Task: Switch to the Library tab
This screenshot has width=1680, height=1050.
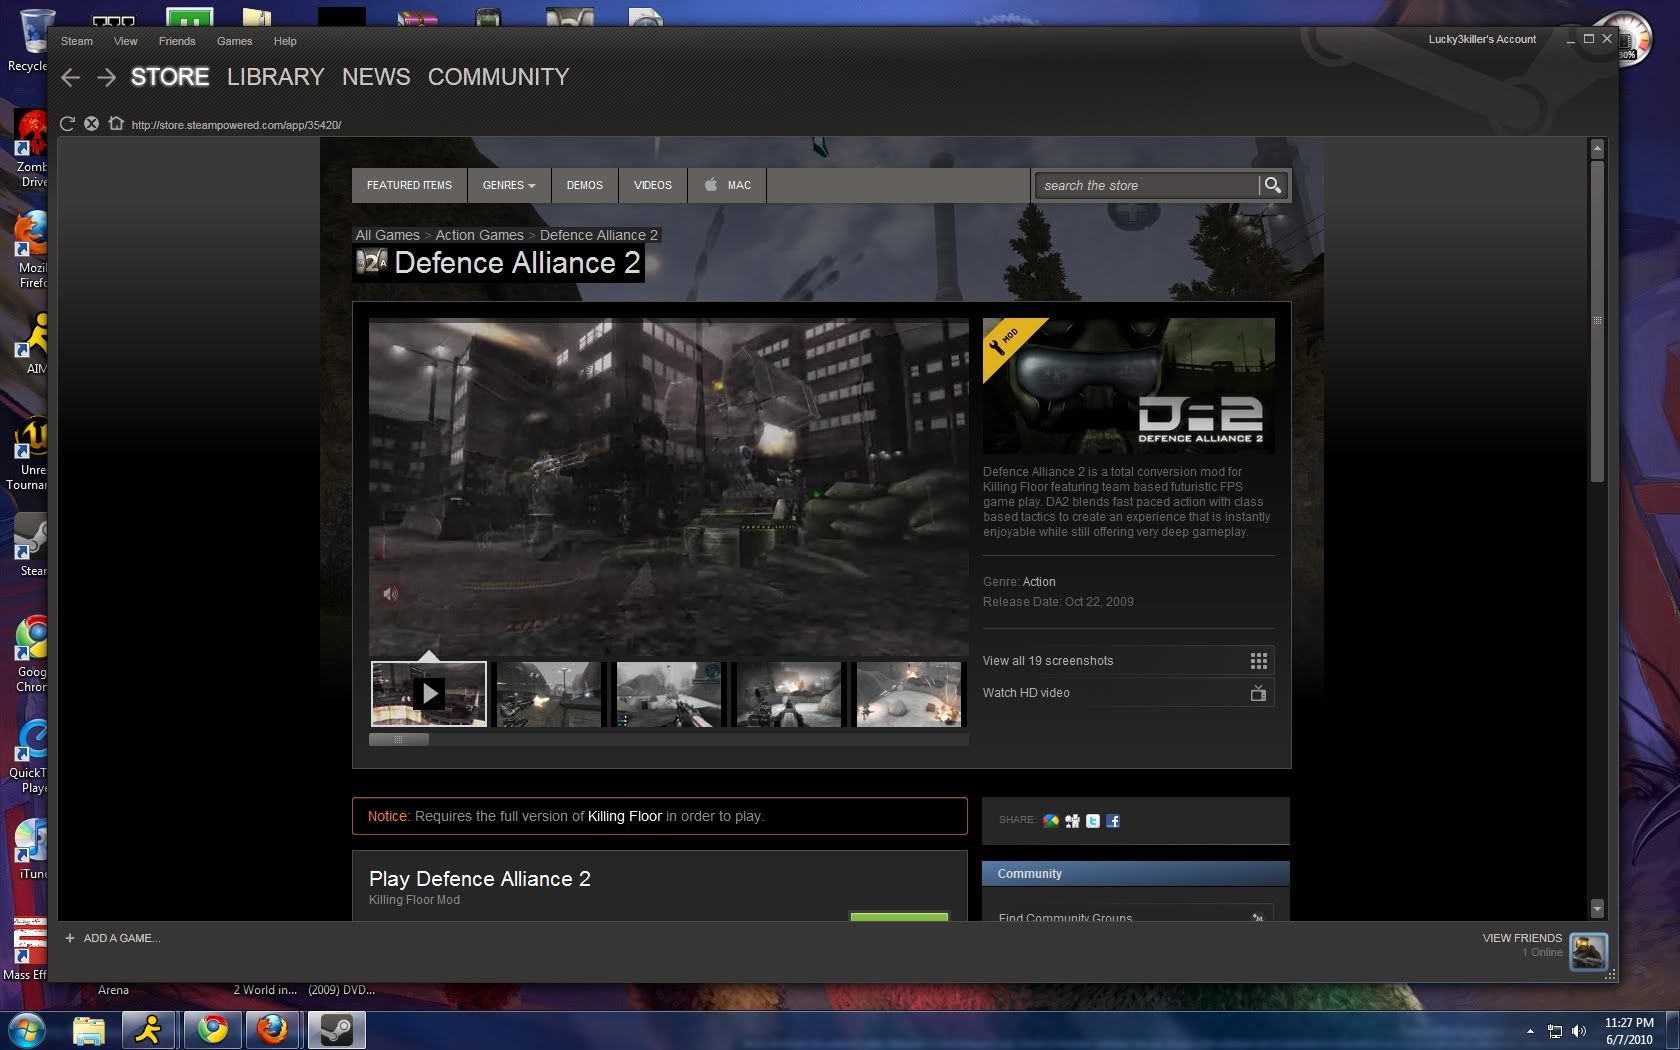Action: point(275,77)
